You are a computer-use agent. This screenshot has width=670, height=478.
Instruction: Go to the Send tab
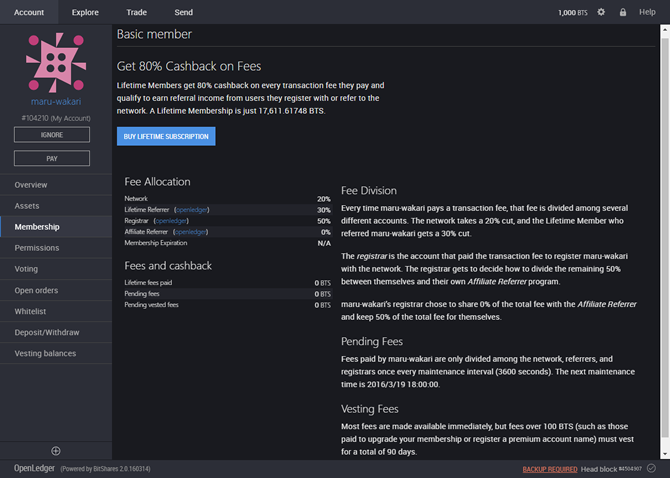[x=183, y=12]
